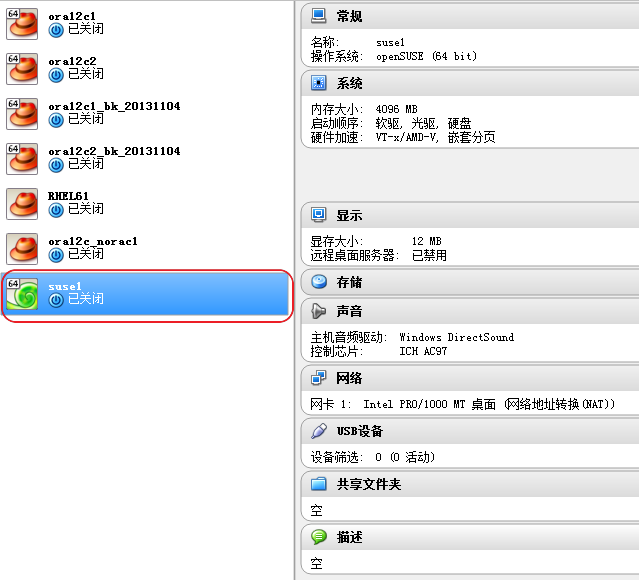Viewport: 639px width, 580px height.
Task: Open the 常规 section header
Action: (470, 16)
